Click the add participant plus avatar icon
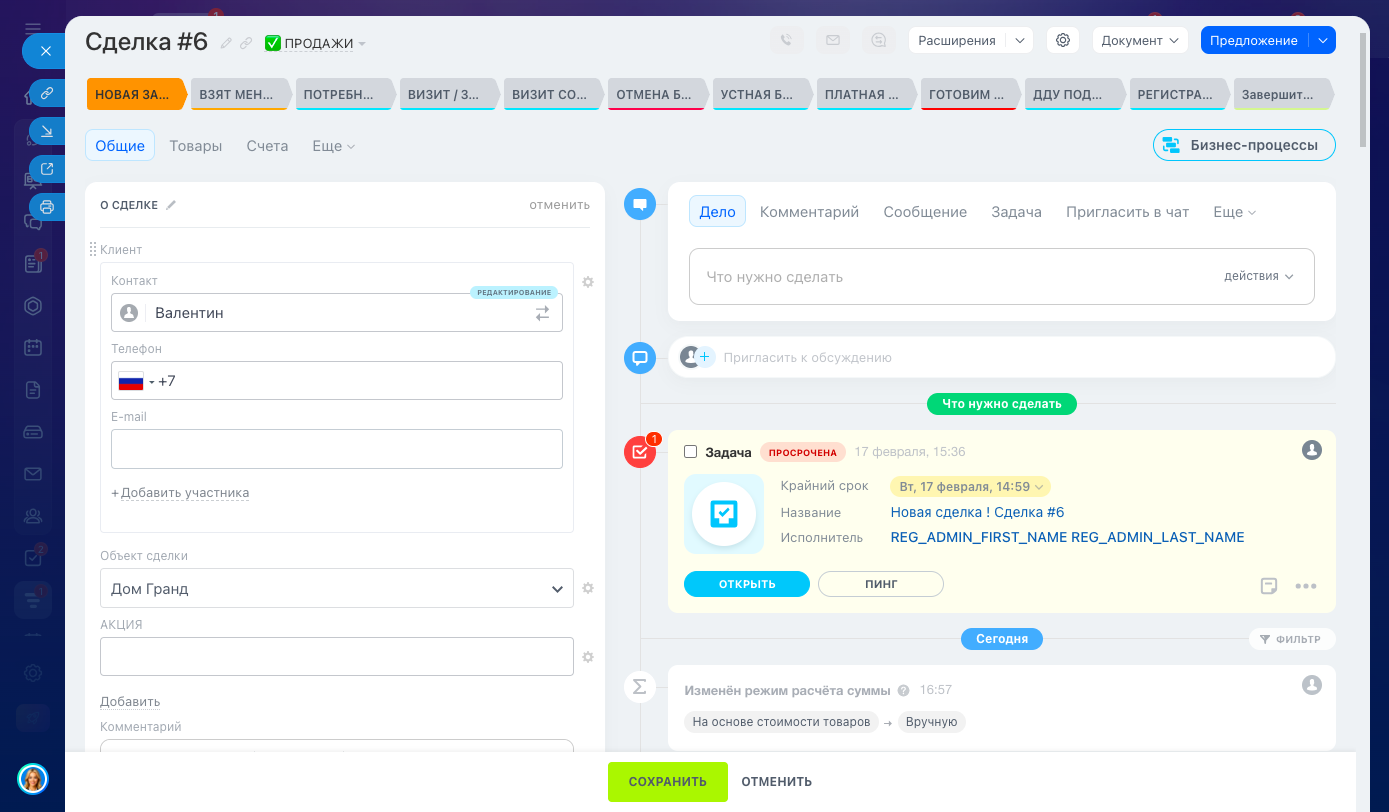This screenshot has height=812, width=1389. point(697,357)
